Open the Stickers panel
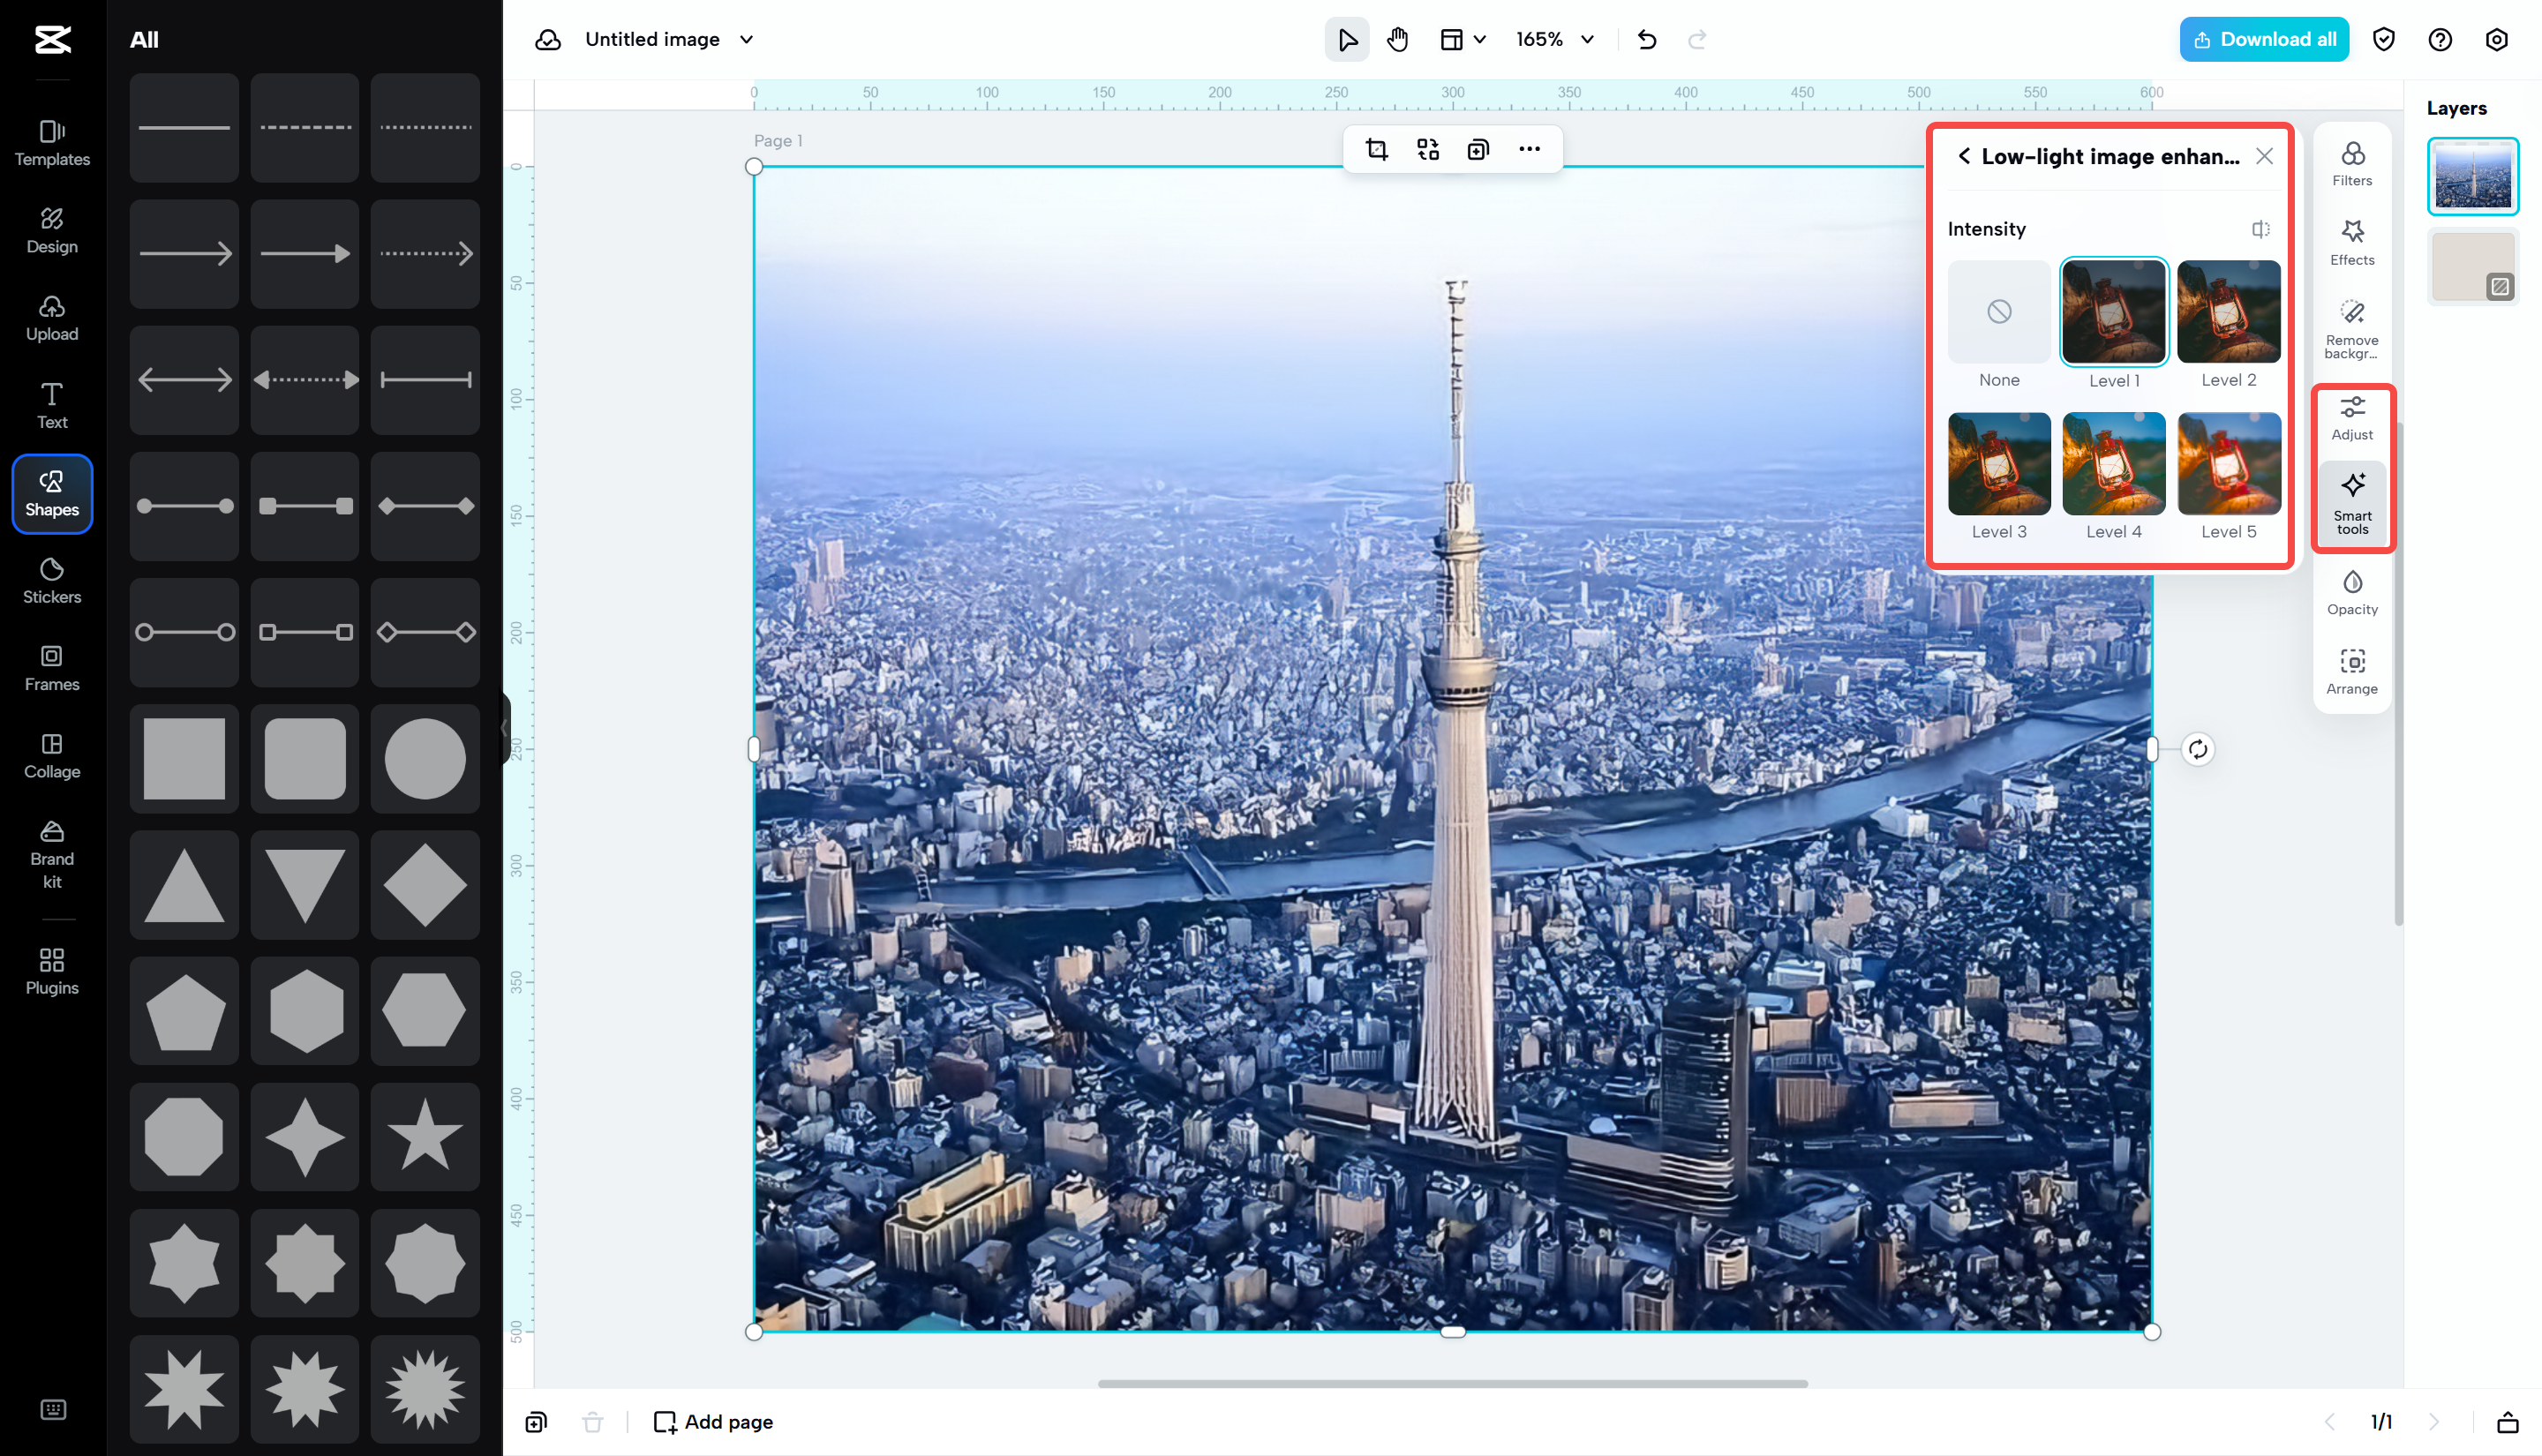Image resolution: width=2542 pixels, height=1456 pixels. (52, 581)
